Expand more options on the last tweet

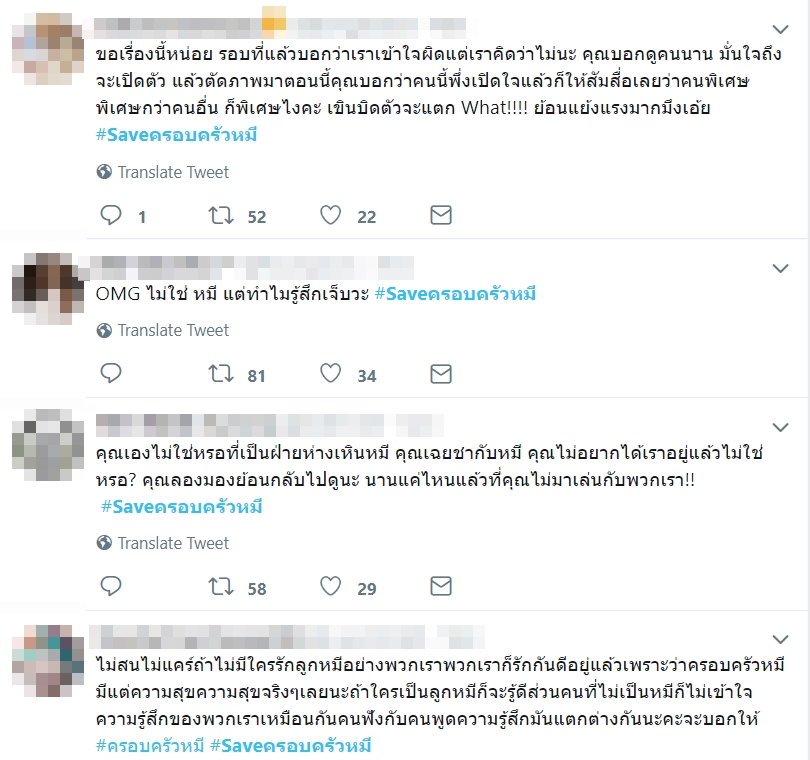pos(780,639)
